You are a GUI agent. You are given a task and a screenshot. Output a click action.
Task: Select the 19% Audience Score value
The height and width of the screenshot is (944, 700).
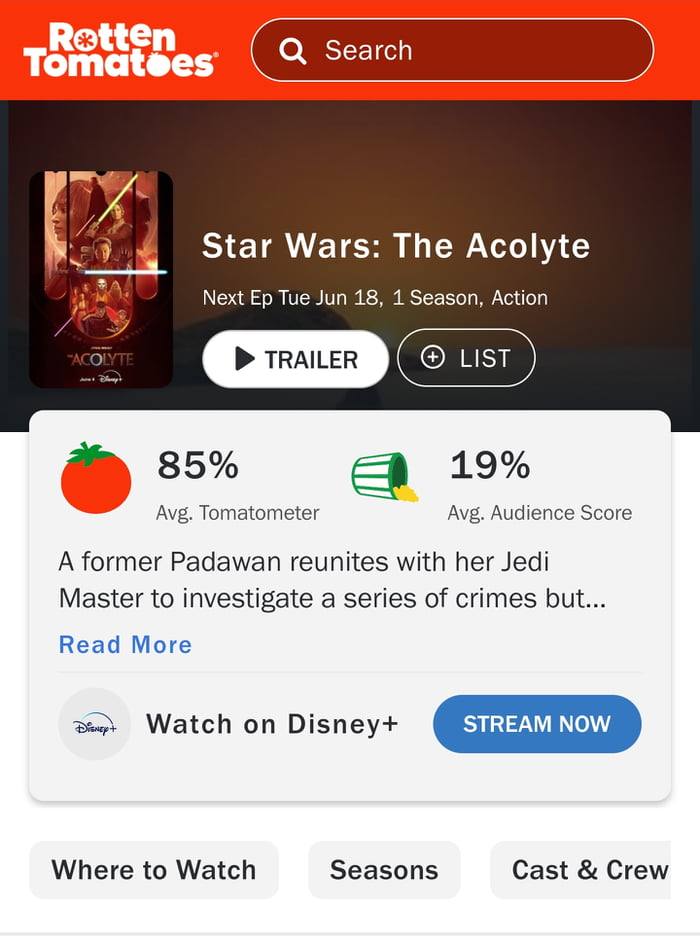pos(490,465)
